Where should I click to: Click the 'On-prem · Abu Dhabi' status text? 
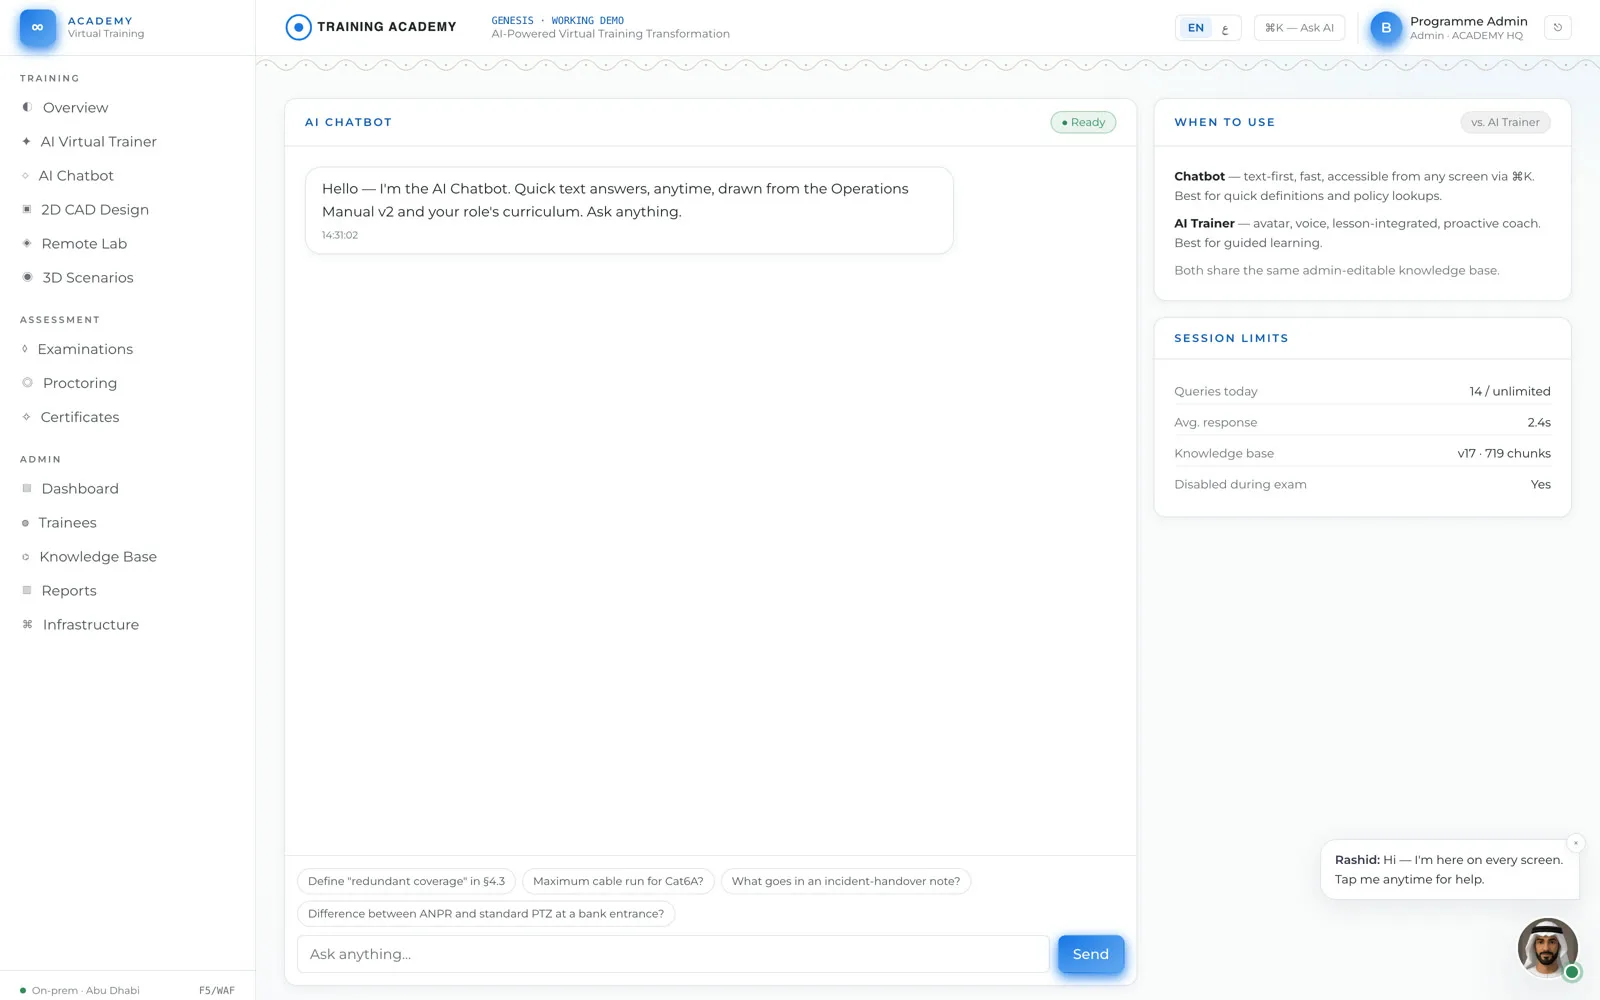click(85, 991)
